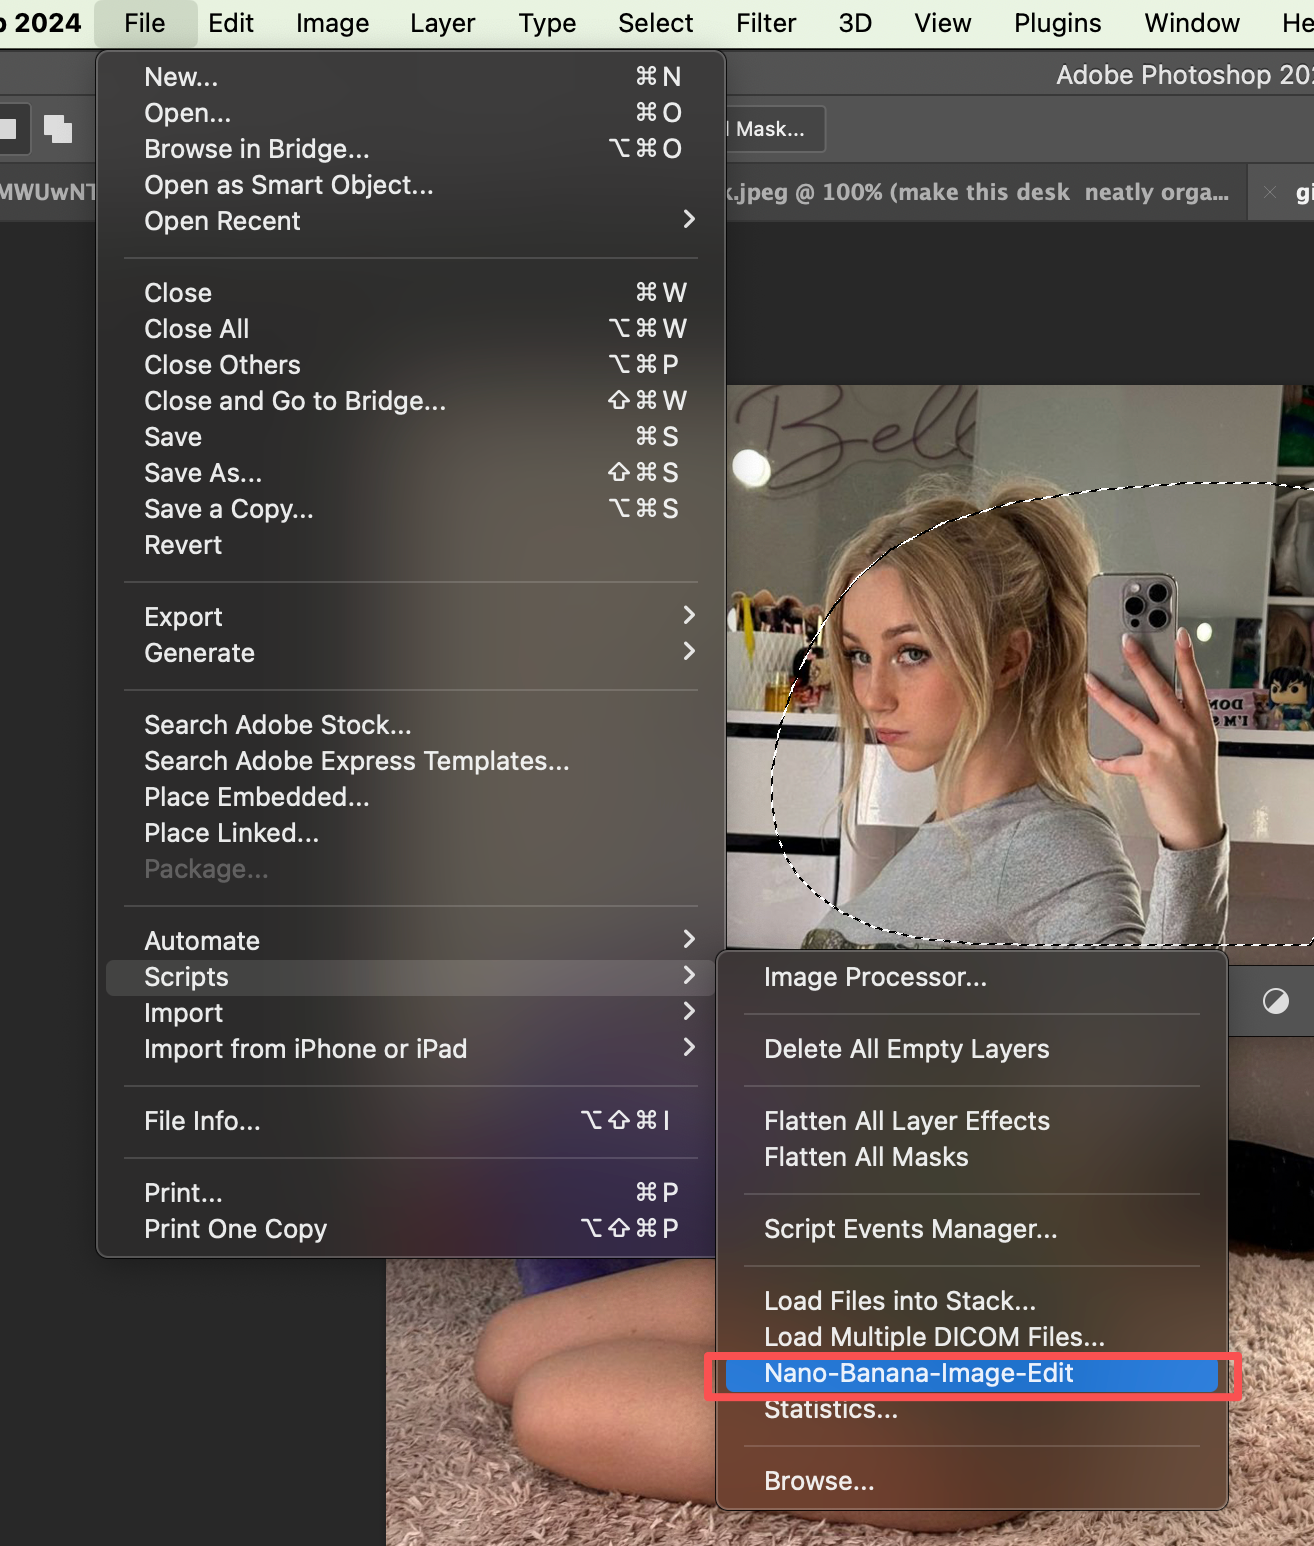Open the 3D menu

click(855, 23)
